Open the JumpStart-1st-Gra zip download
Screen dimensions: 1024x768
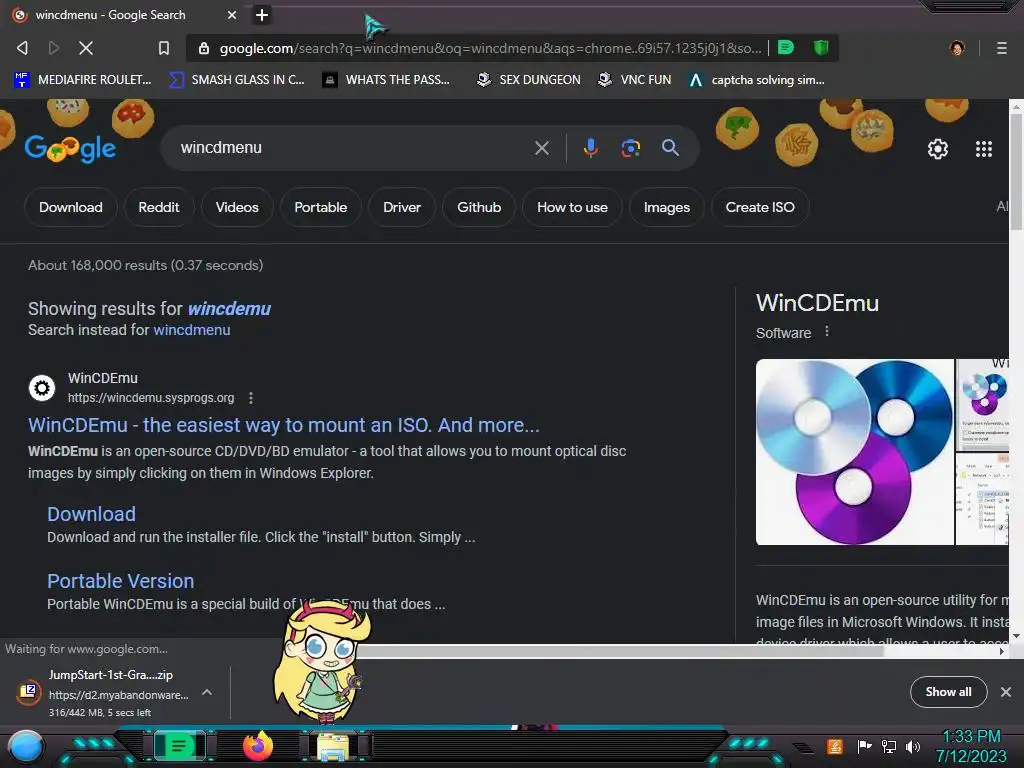[110, 675]
